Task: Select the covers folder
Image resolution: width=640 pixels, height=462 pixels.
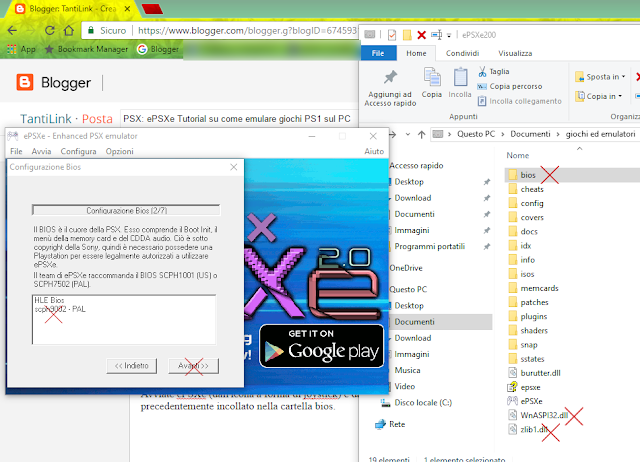Action: coord(526,218)
